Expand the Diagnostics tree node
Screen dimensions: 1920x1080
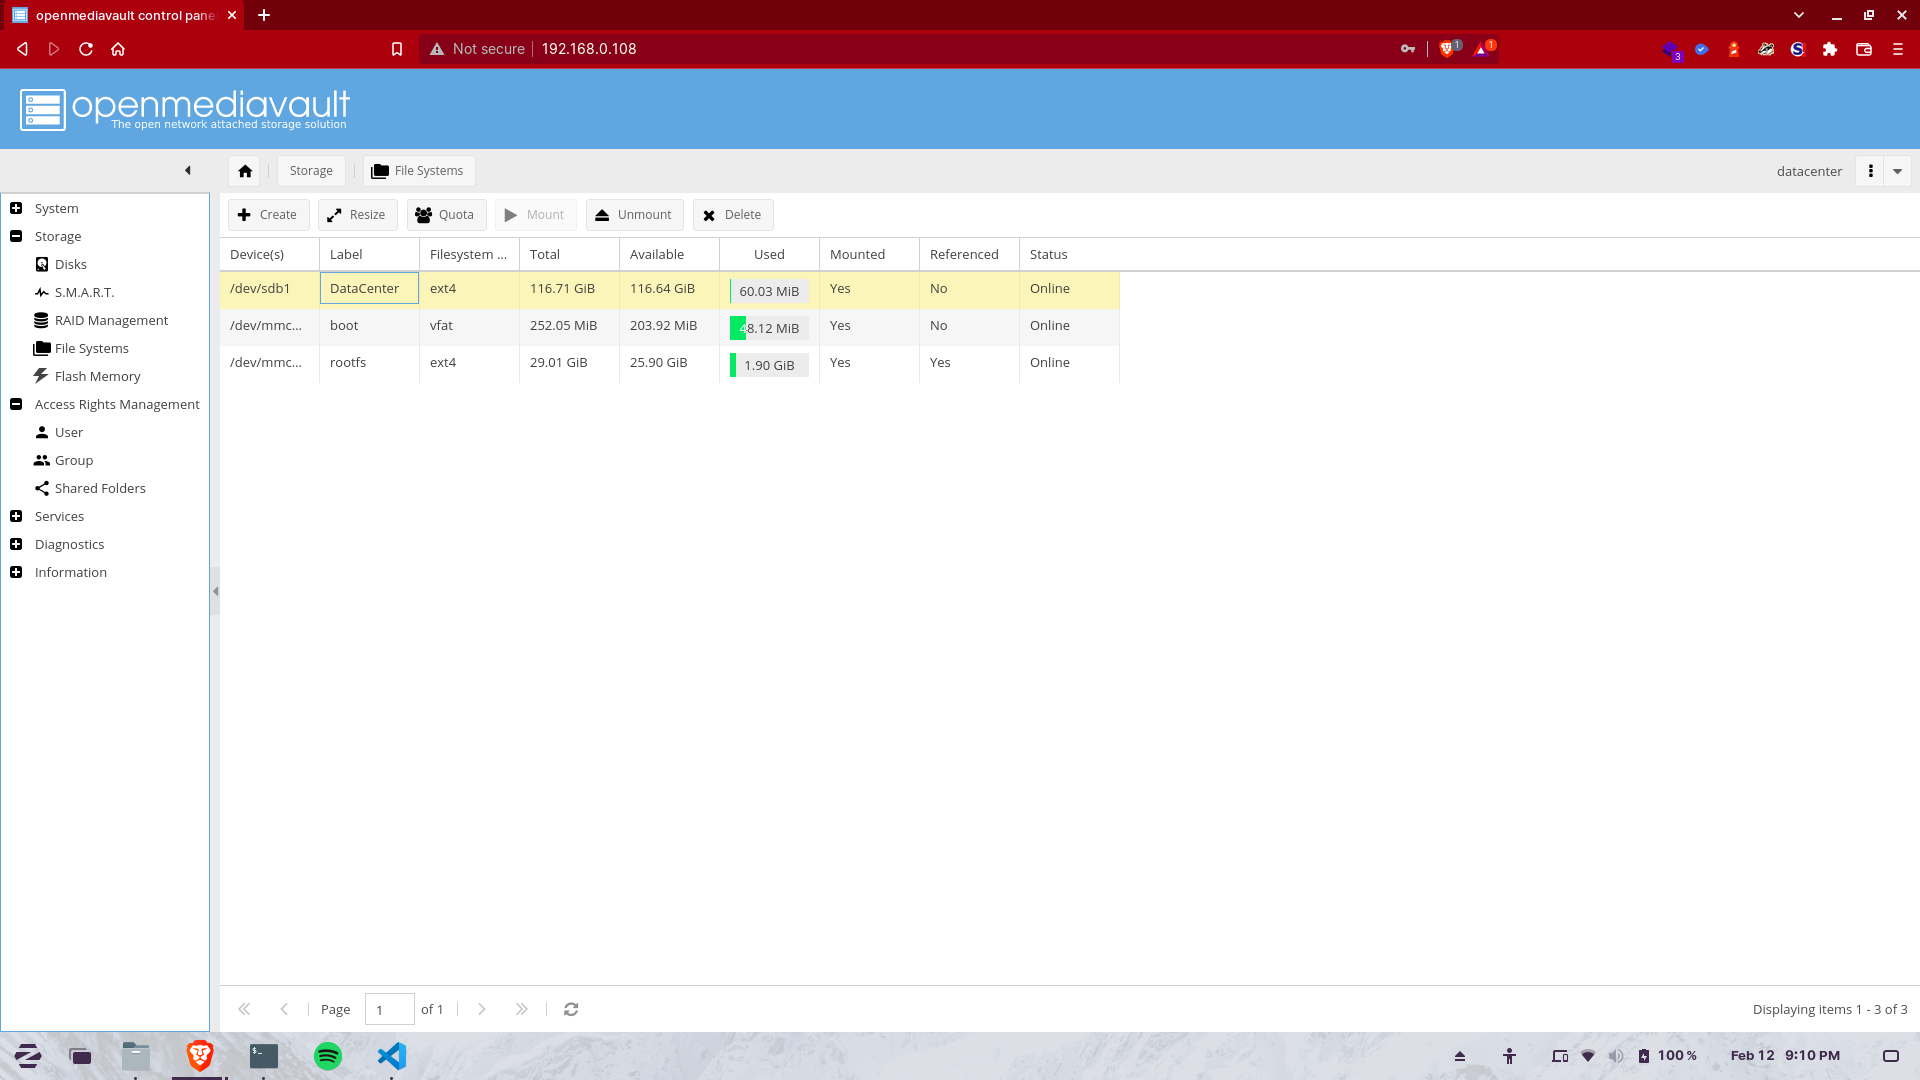[x=16, y=544]
